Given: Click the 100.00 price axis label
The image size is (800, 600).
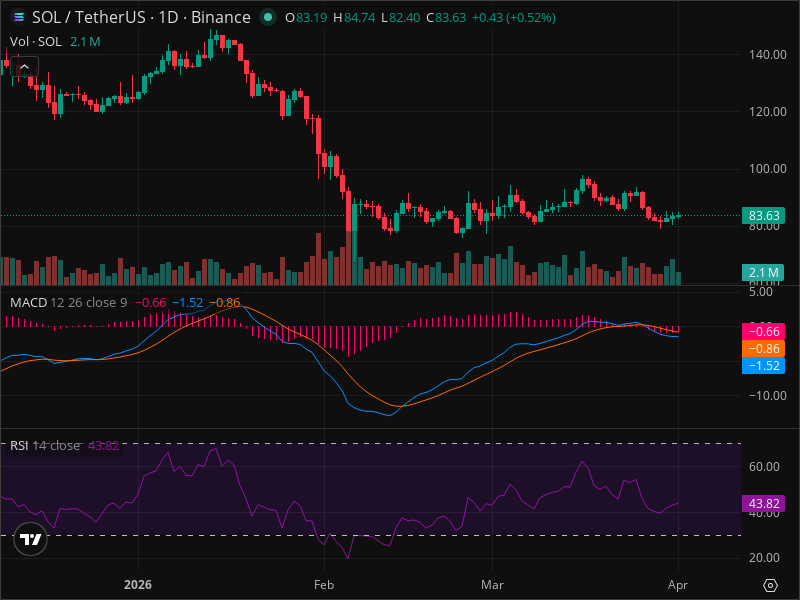Looking at the screenshot, I should pos(767,169).
